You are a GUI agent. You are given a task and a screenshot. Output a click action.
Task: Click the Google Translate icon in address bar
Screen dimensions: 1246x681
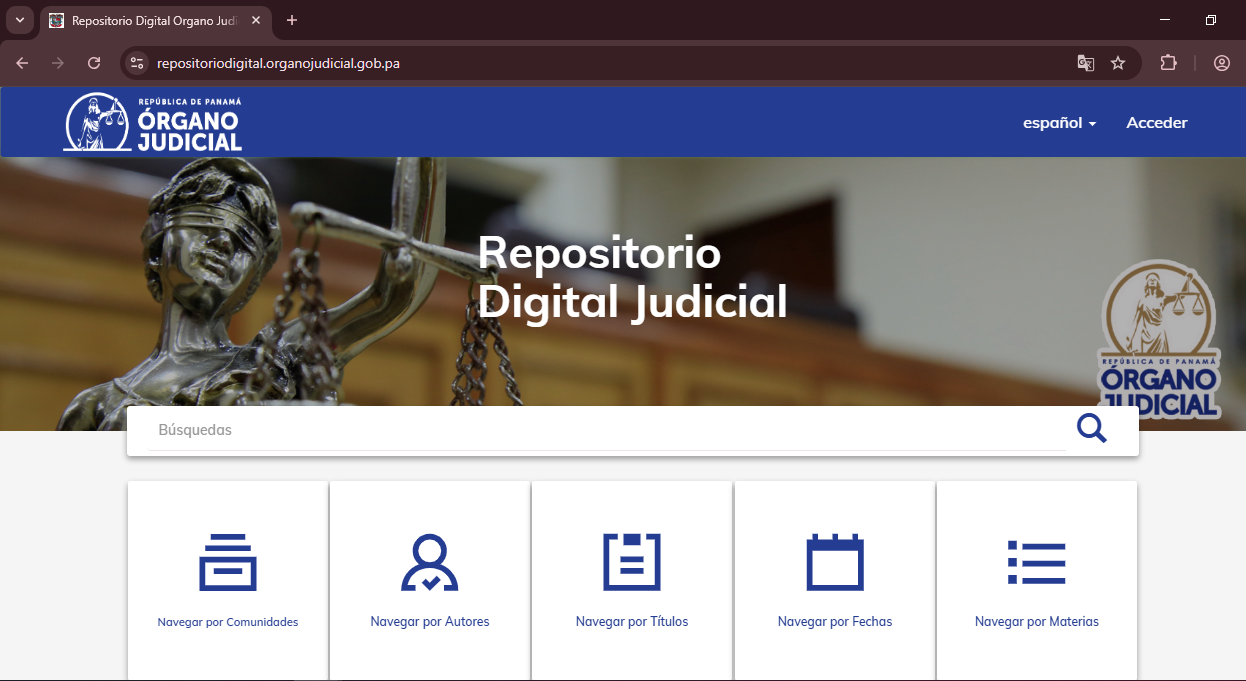[1085, 63]
